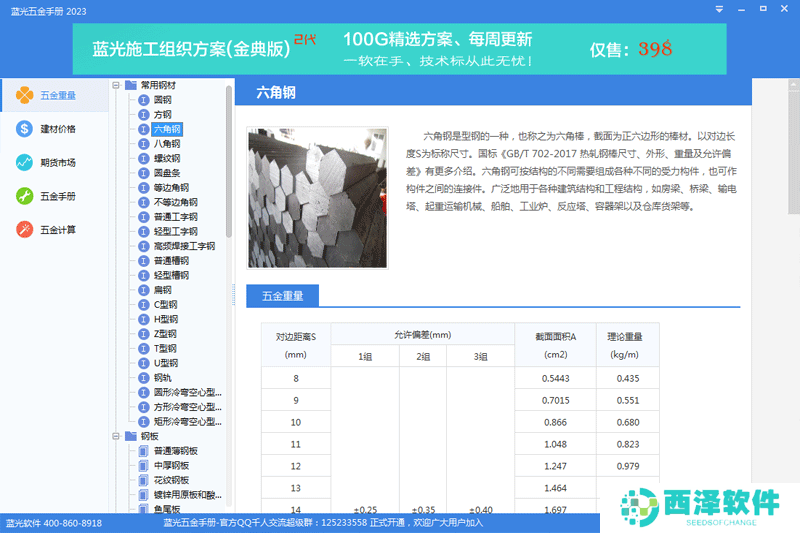
Task: Open the 五金重量 sidebar section
Action: 55,95
